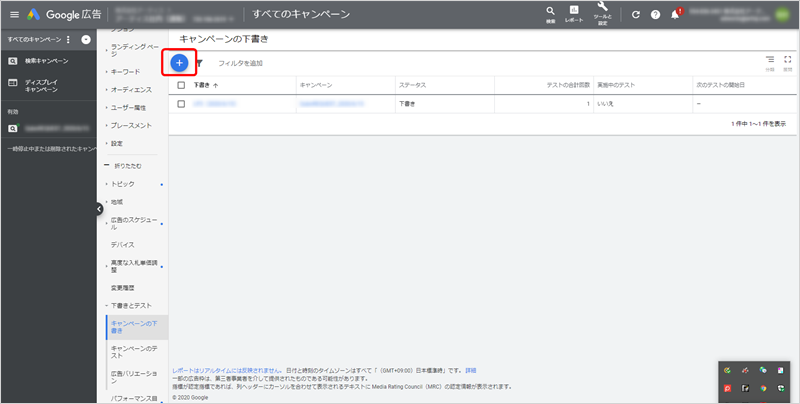Expand 設定 in navigation
This screenshot has height=404, width=800.
[117, 144]
